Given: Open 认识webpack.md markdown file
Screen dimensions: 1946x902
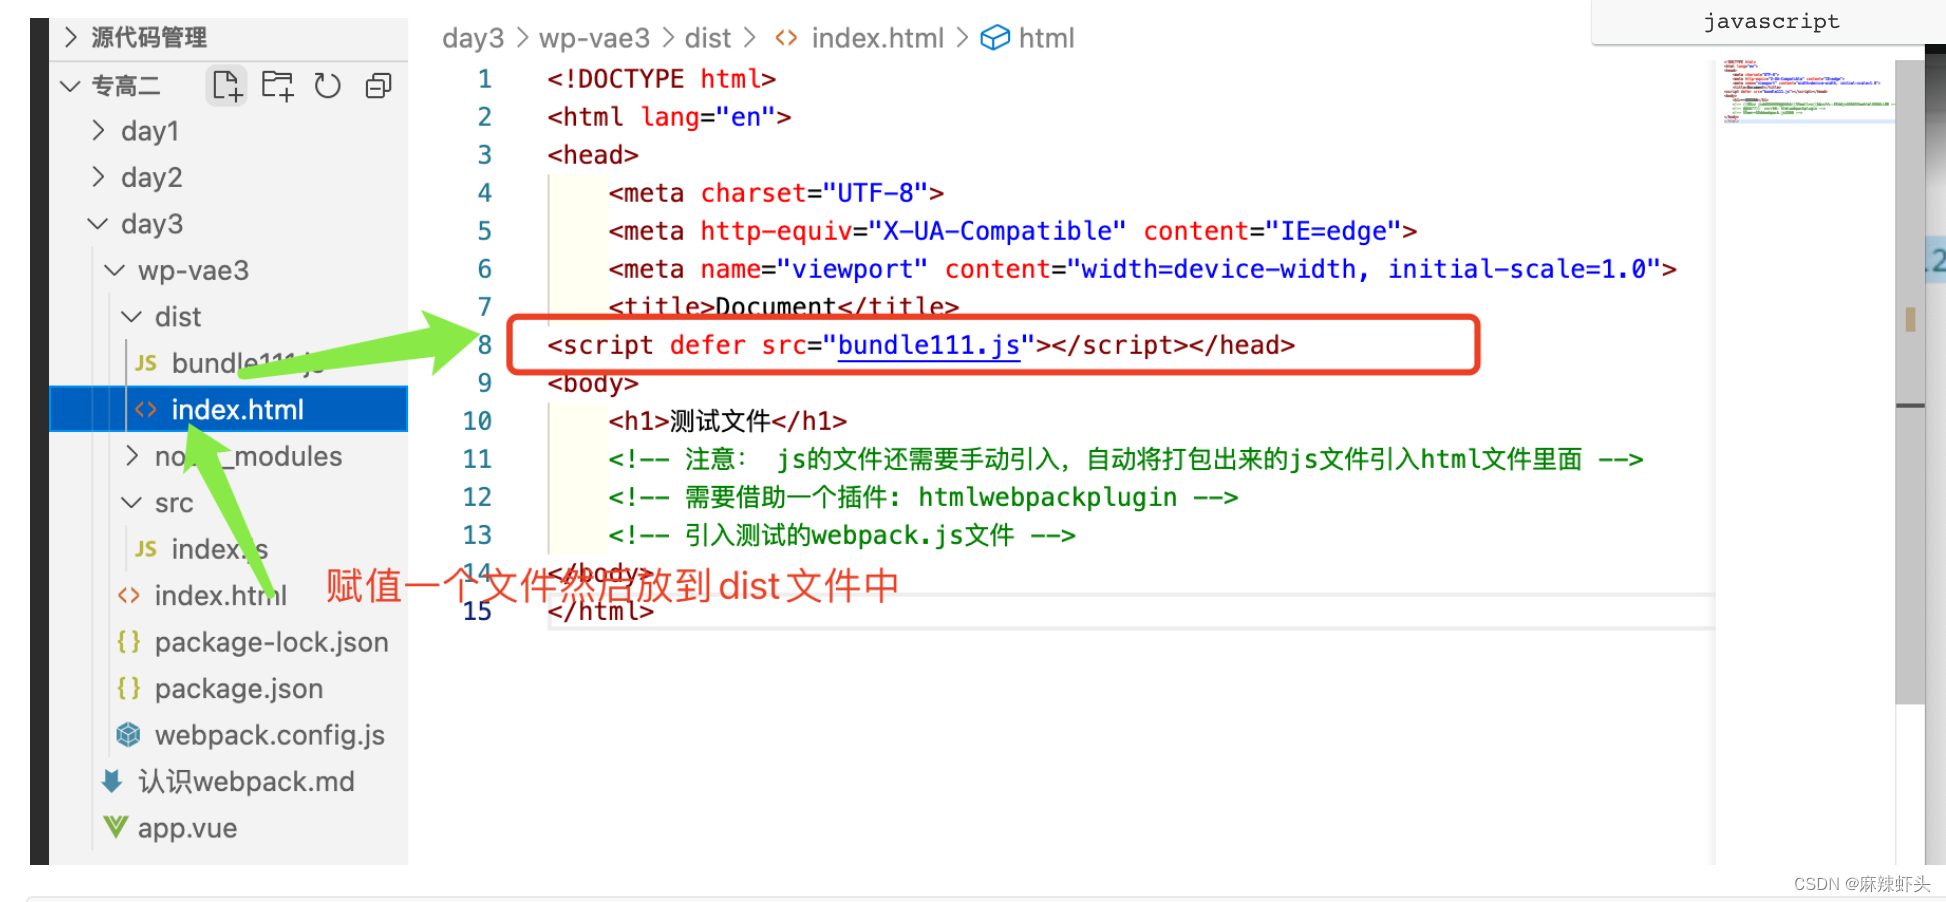Looking at the screenshot, I should pyautogui.click(x=246, y=782).
